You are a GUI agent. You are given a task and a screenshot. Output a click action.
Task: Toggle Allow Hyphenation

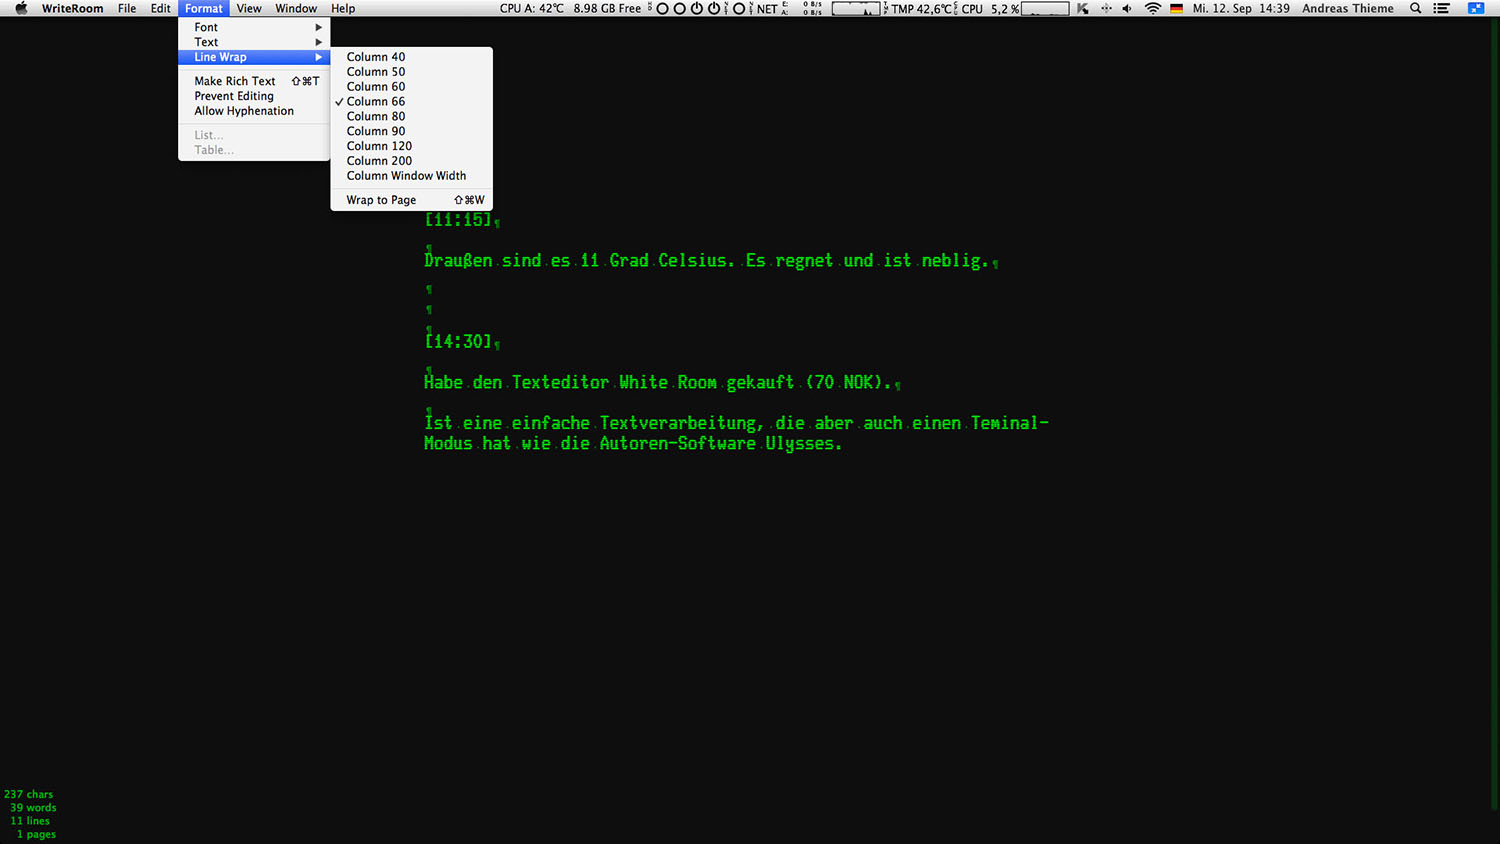[254, 111]
